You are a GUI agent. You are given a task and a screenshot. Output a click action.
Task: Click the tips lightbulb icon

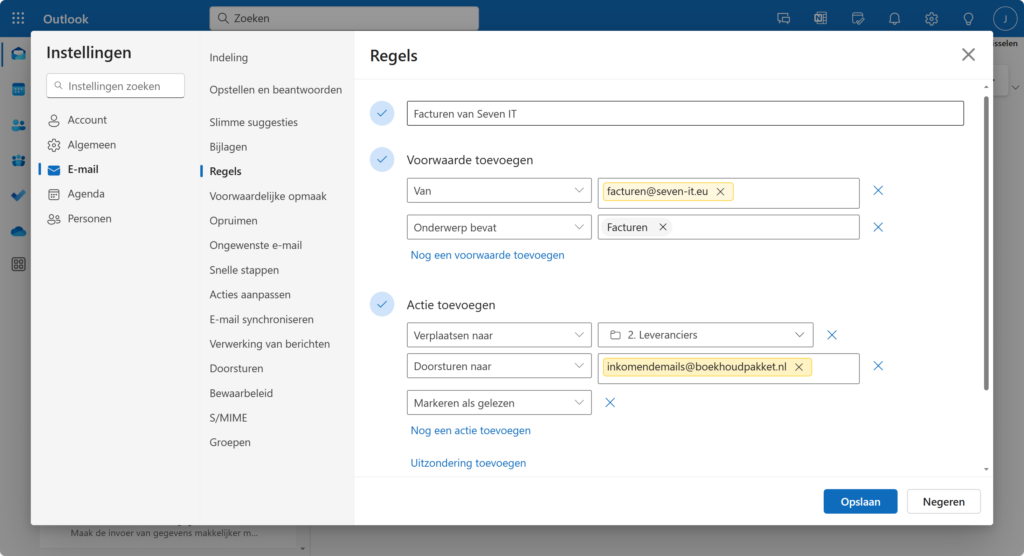pos(968,18)
